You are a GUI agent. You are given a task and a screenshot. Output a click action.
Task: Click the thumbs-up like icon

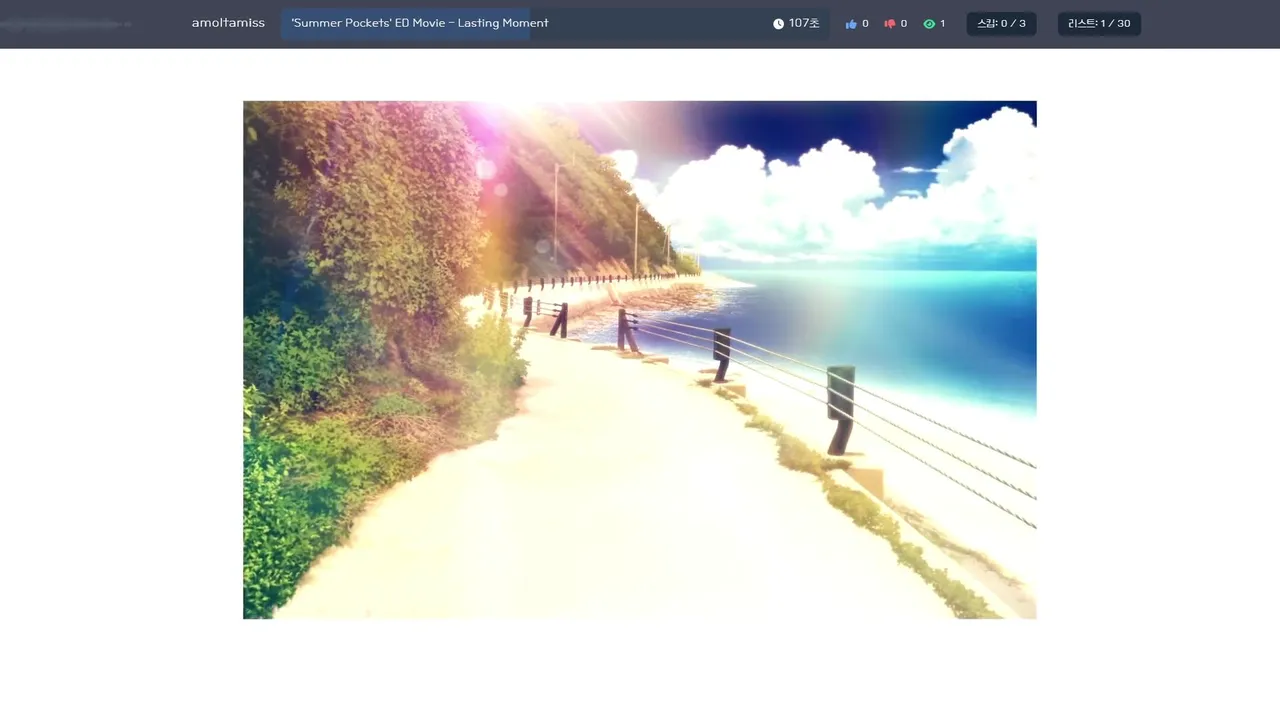click(851, 24)
